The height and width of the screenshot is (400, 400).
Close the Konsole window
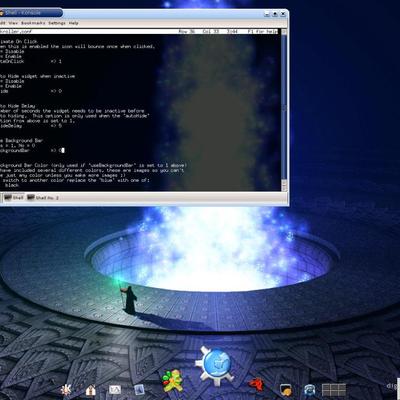click(x=283, y=14)
